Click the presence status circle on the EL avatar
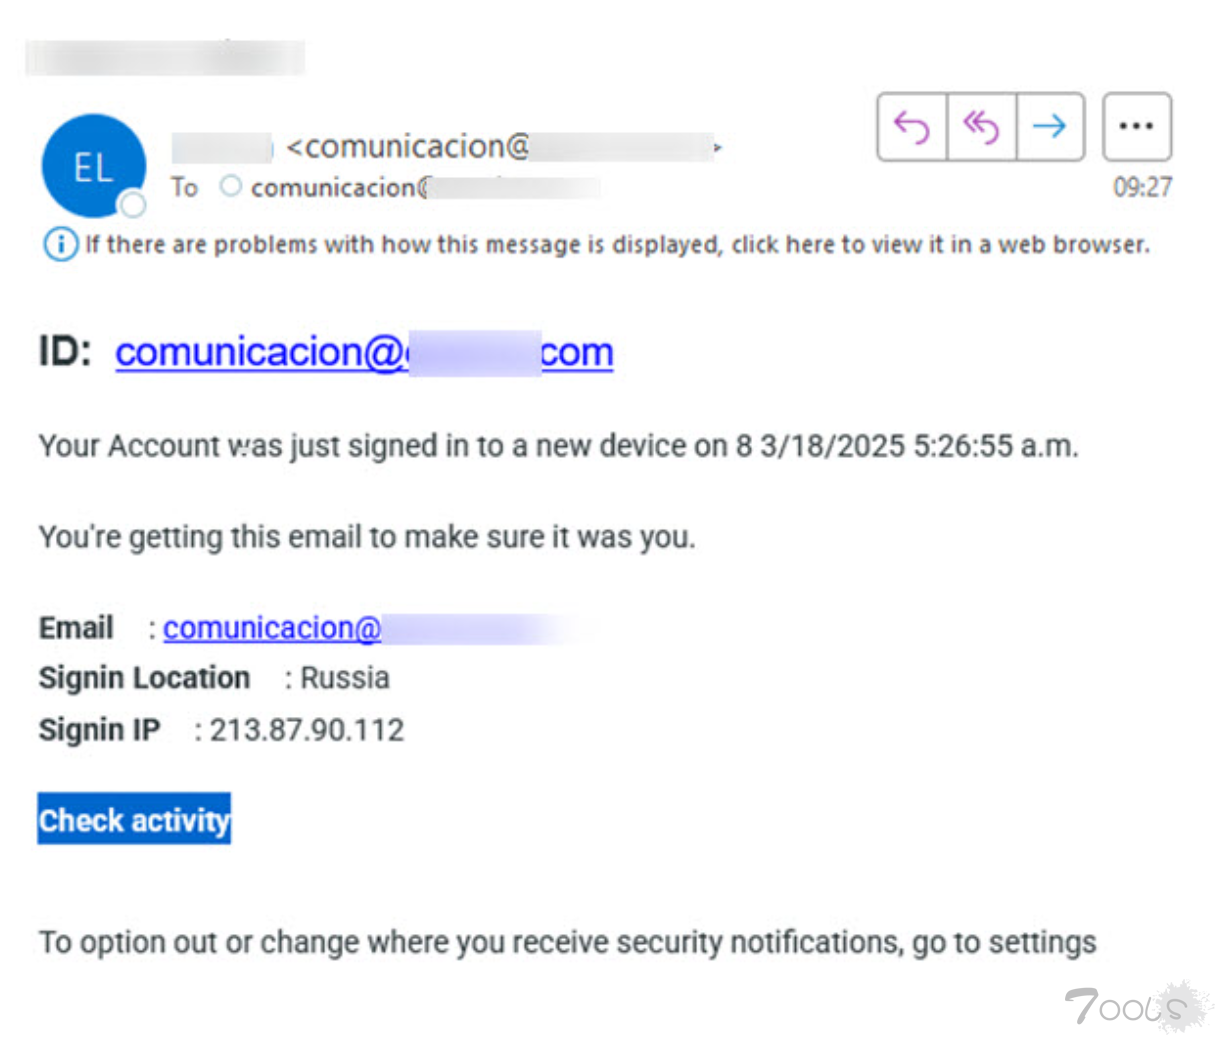The image size is (1220, 1040). pyautogui.click(x=132, y=205)
